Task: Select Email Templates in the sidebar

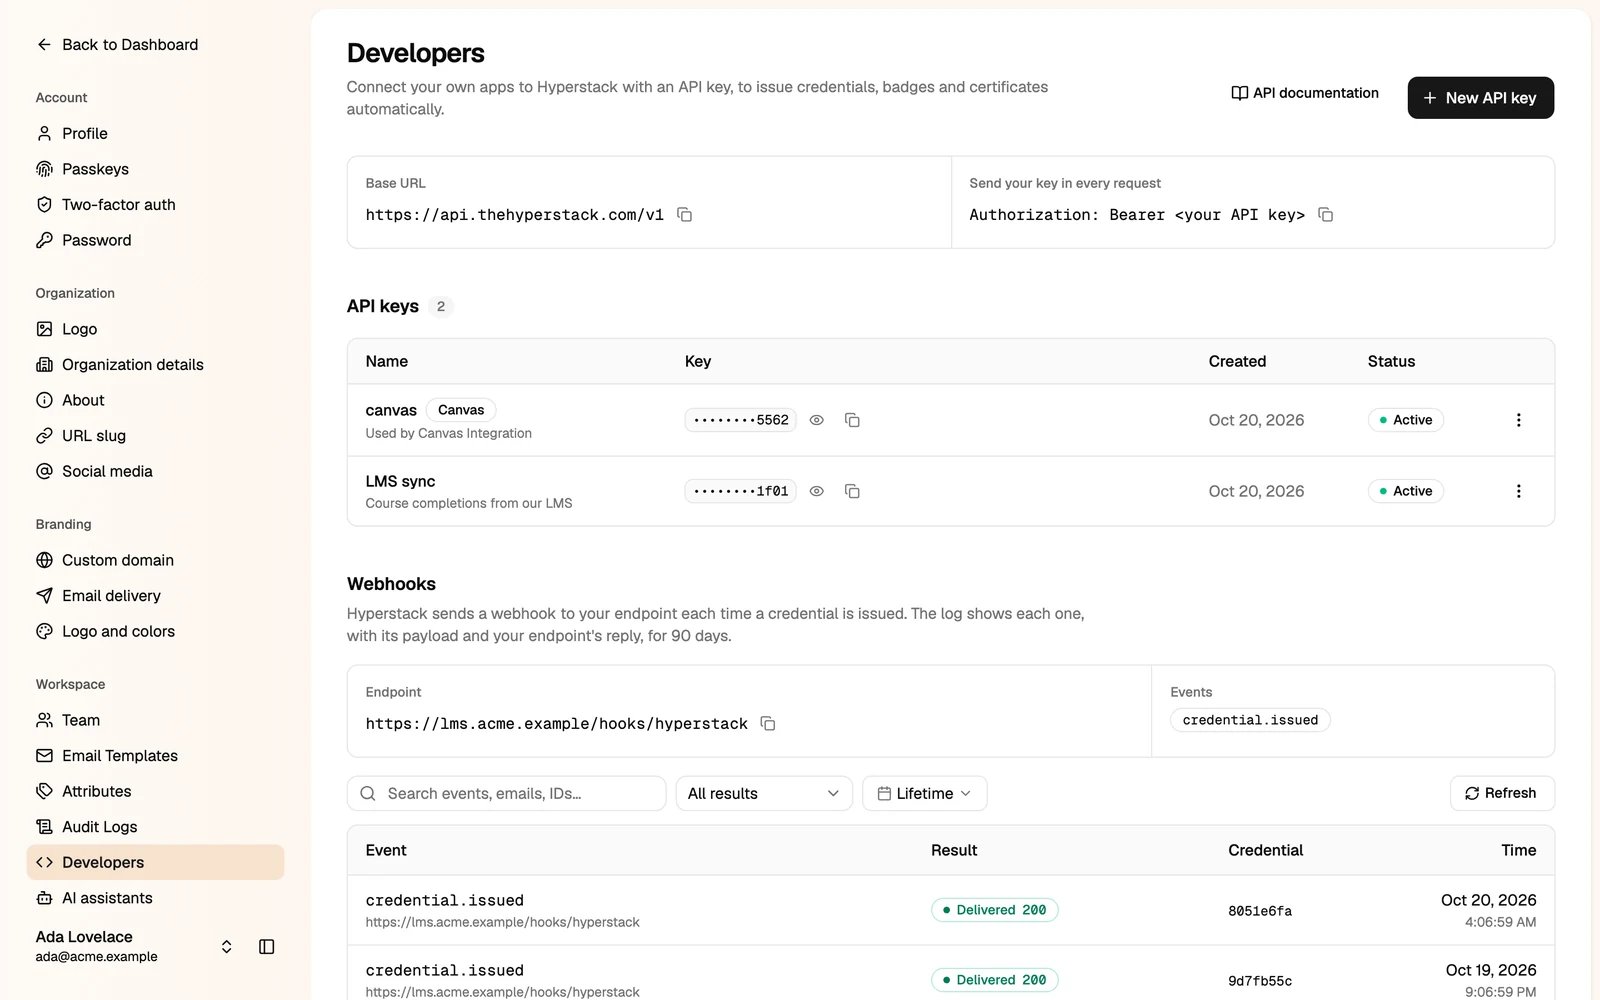Action: (x=155, y=756)
